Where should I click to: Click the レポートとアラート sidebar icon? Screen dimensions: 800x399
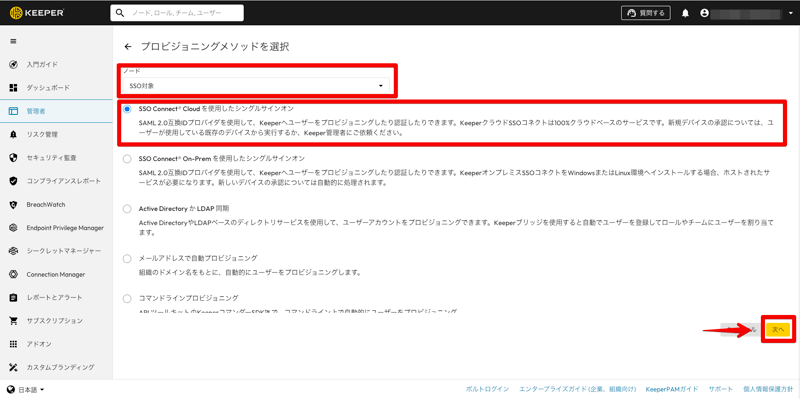[x=14, y=297]
